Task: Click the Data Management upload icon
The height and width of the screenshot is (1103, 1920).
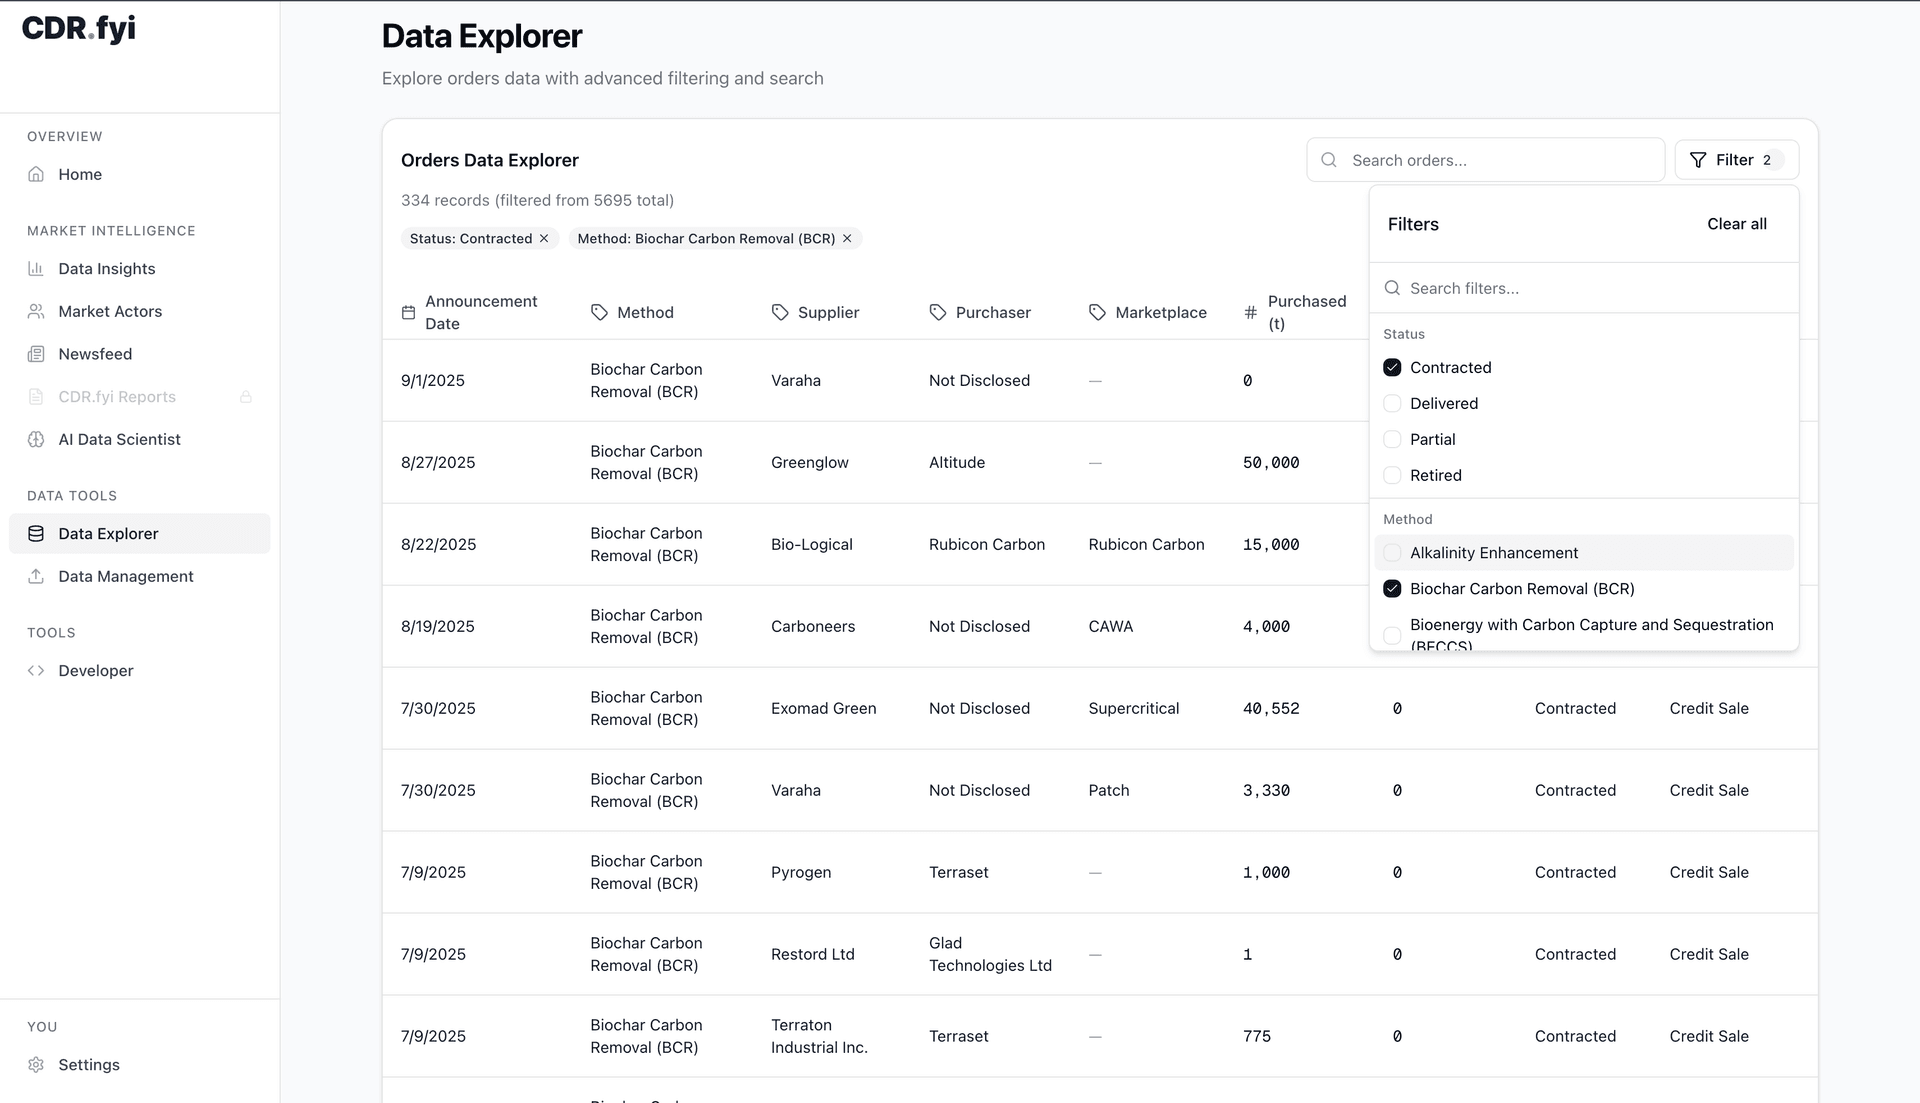Action: point(36,576)
